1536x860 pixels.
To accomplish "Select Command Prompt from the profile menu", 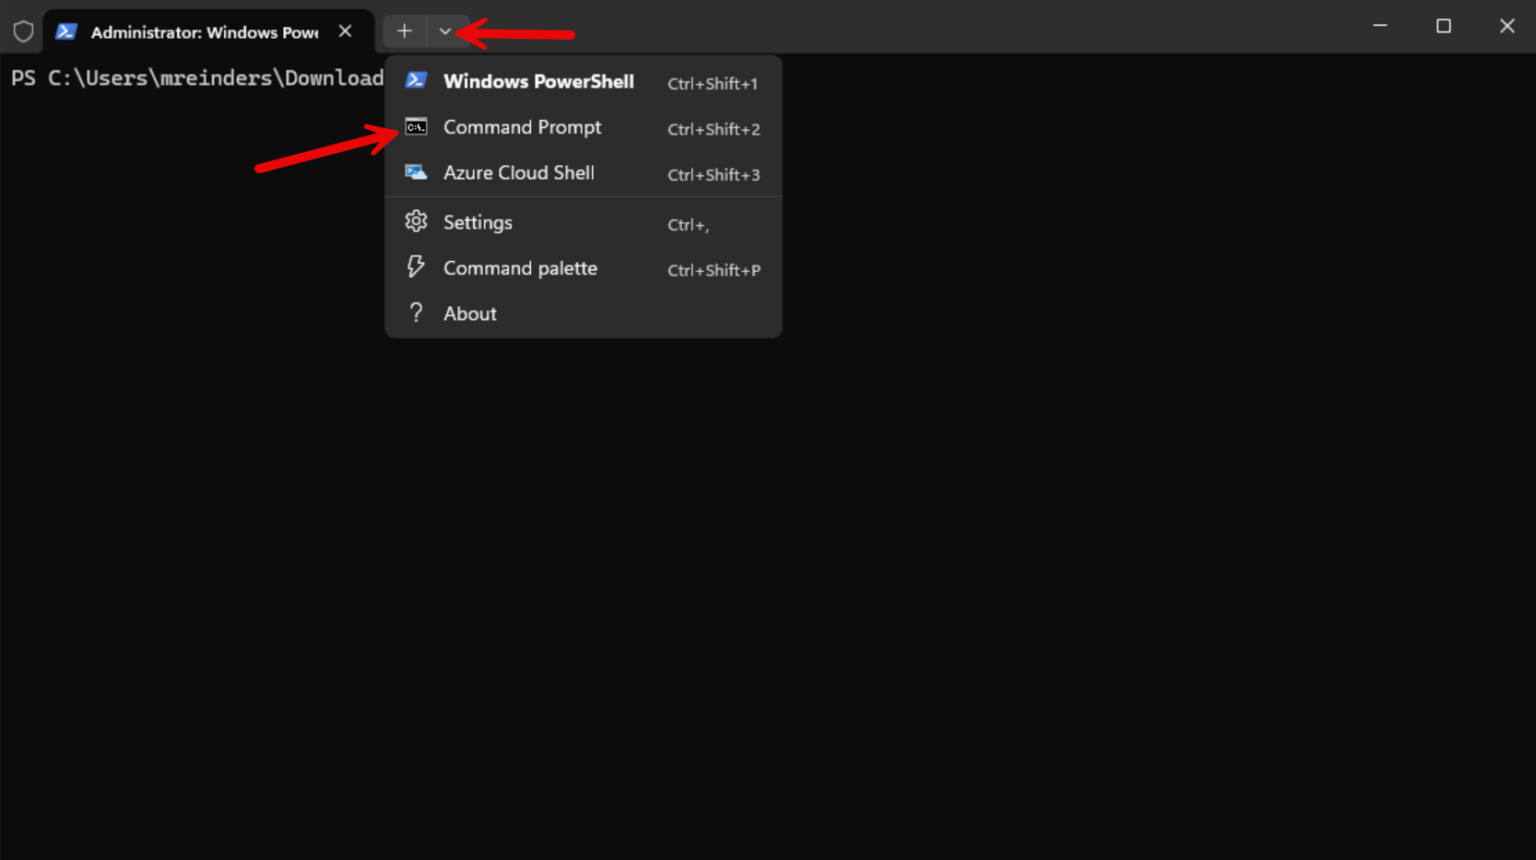I will point(522,127).
